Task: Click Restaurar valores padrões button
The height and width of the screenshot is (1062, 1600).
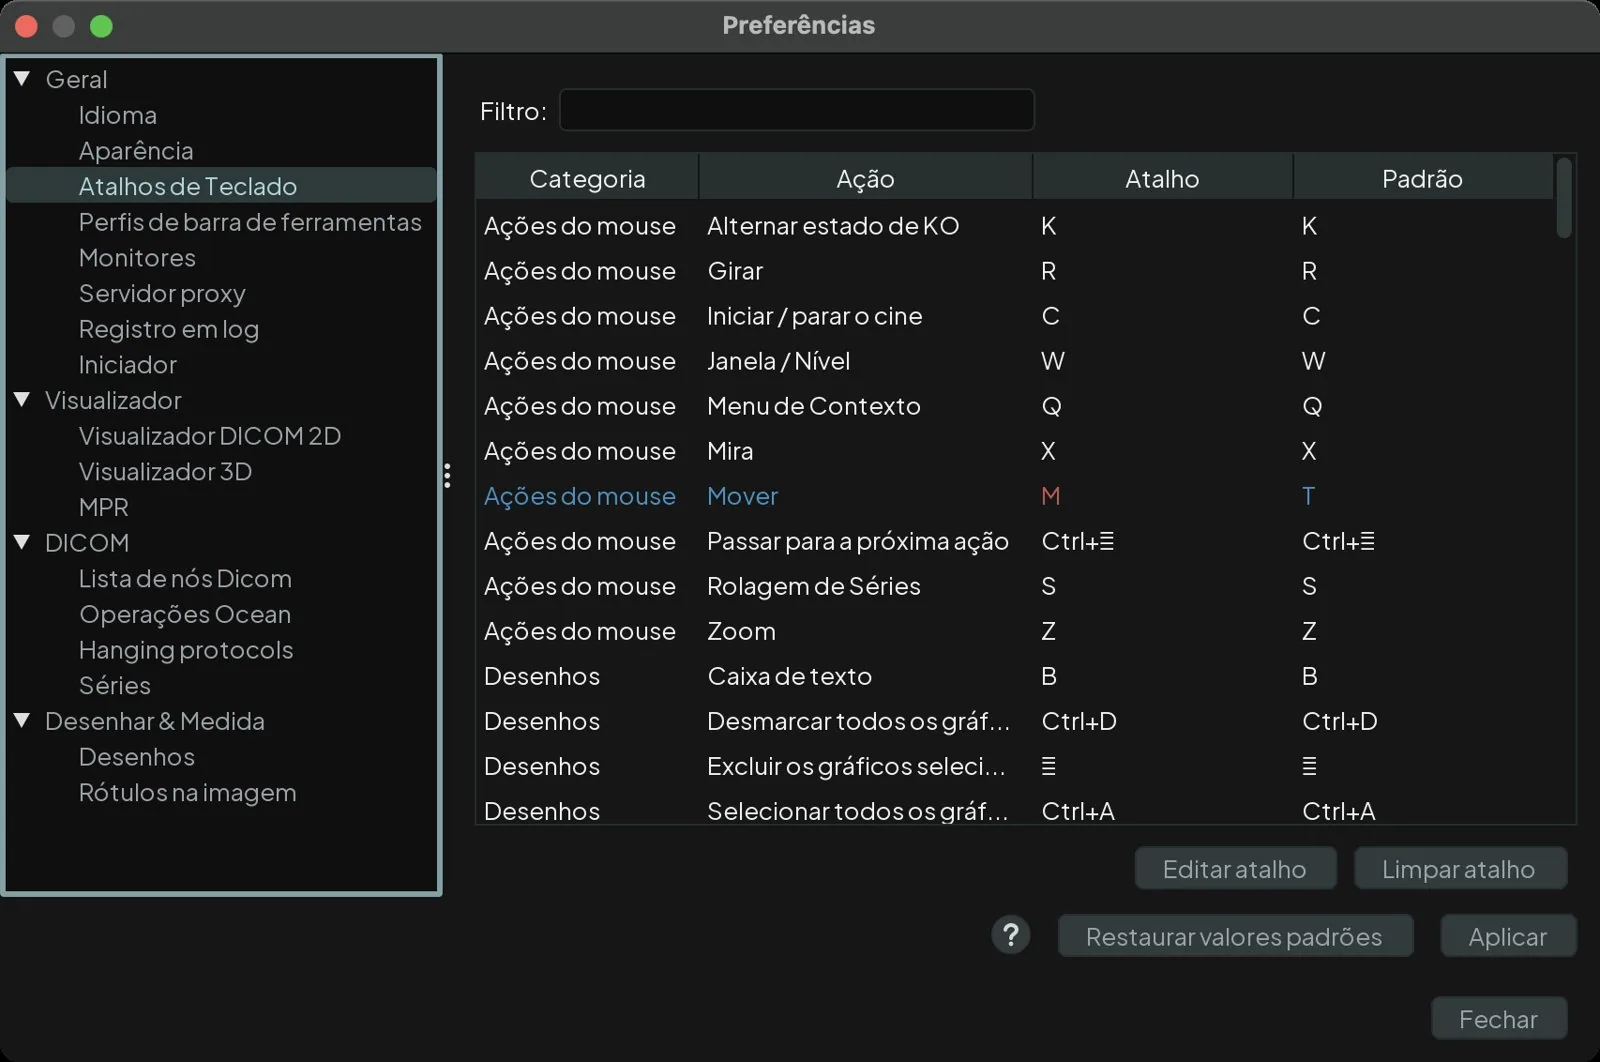Action: 1235,936
